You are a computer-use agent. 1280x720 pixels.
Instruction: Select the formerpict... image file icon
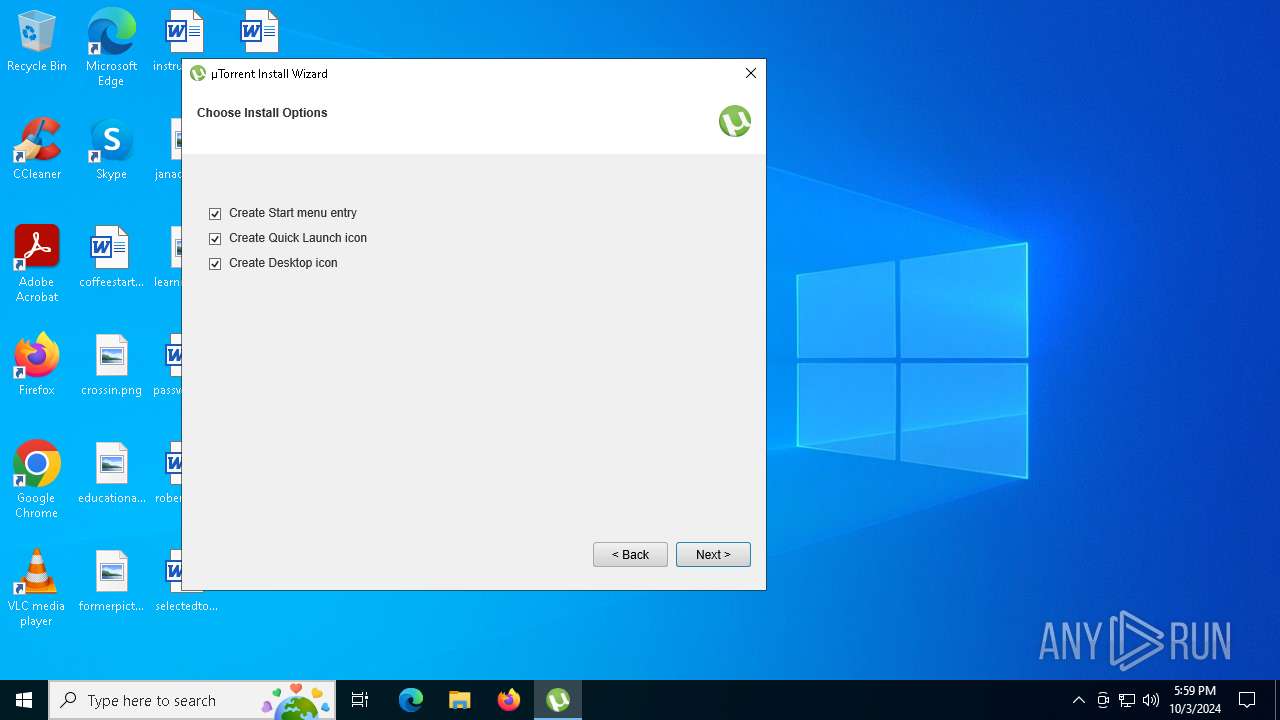[x=111, y=581]
